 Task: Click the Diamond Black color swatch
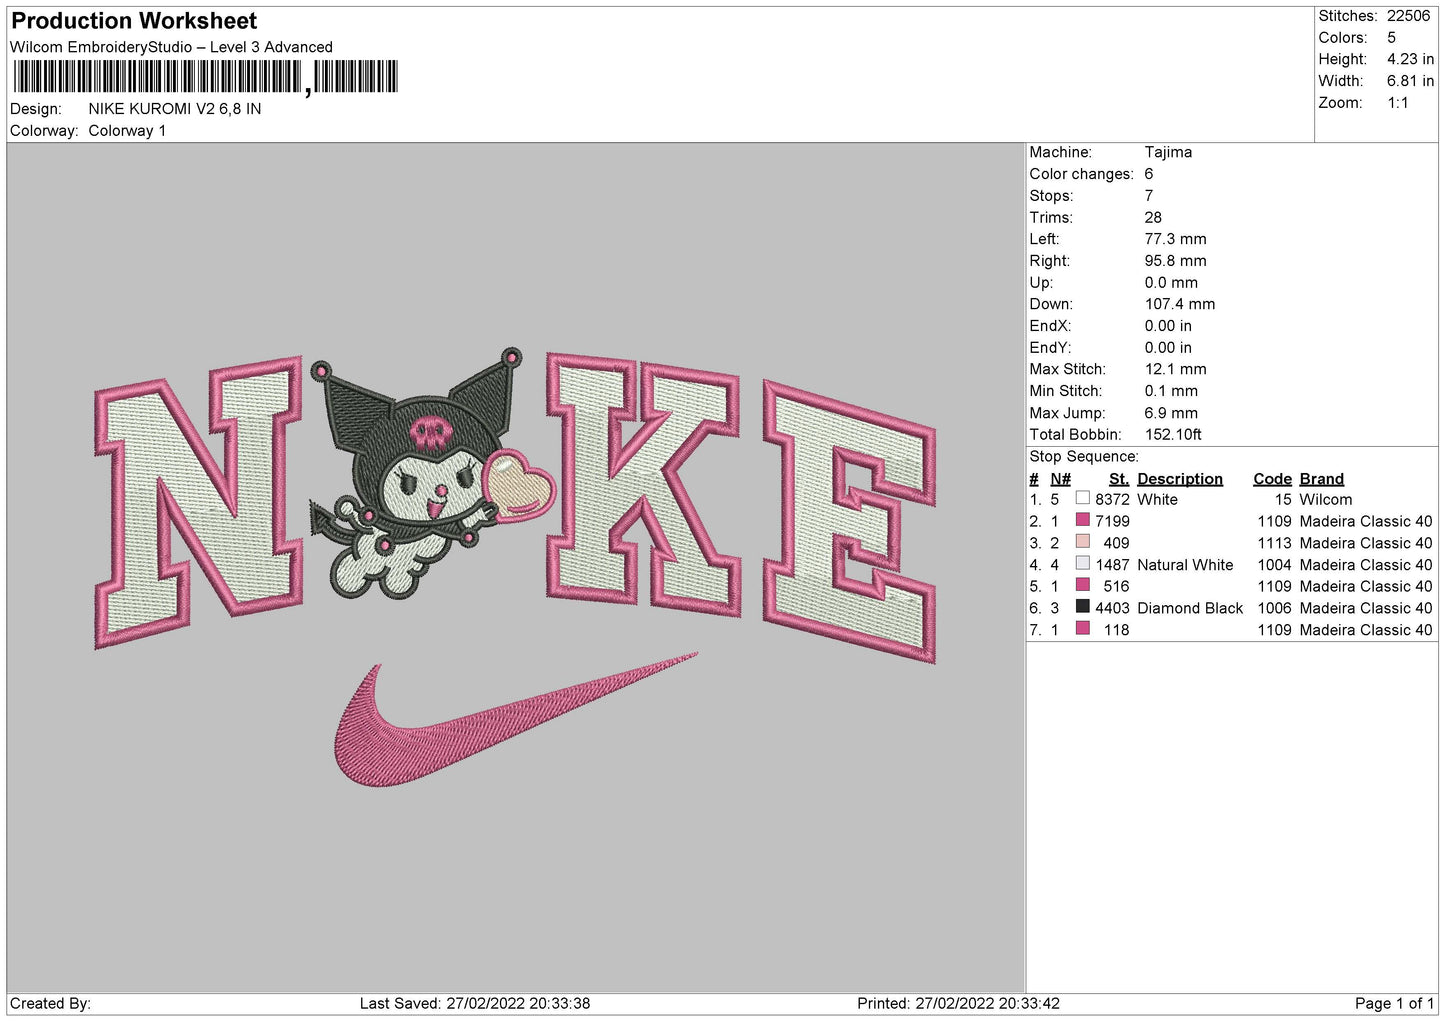(1082, 607)
